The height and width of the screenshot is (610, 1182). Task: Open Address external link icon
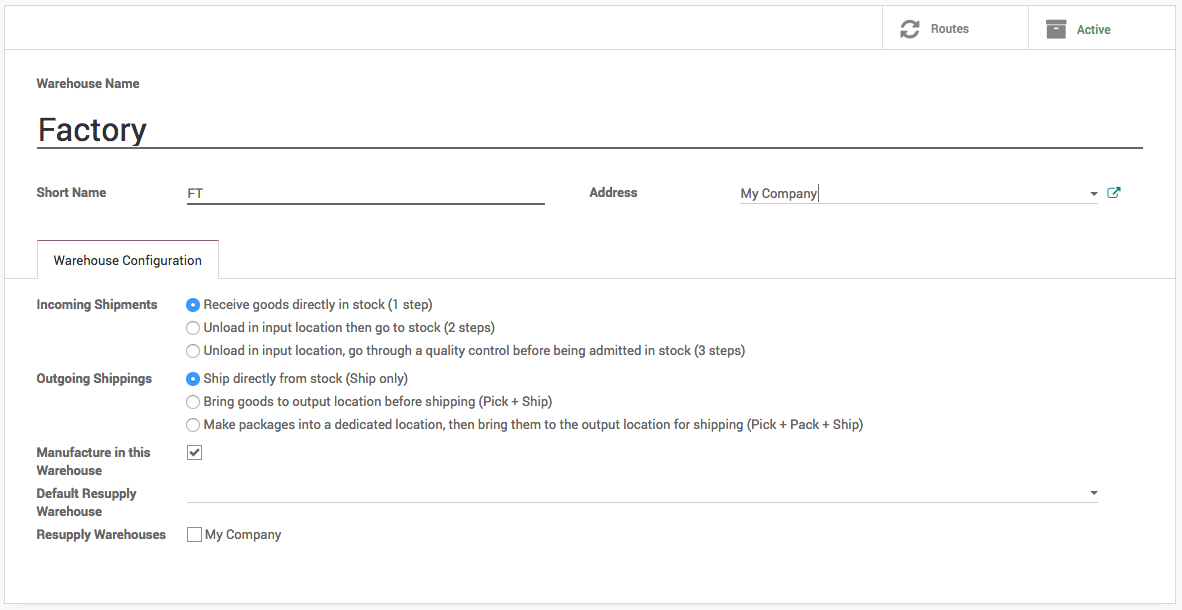pos(1114,193)
